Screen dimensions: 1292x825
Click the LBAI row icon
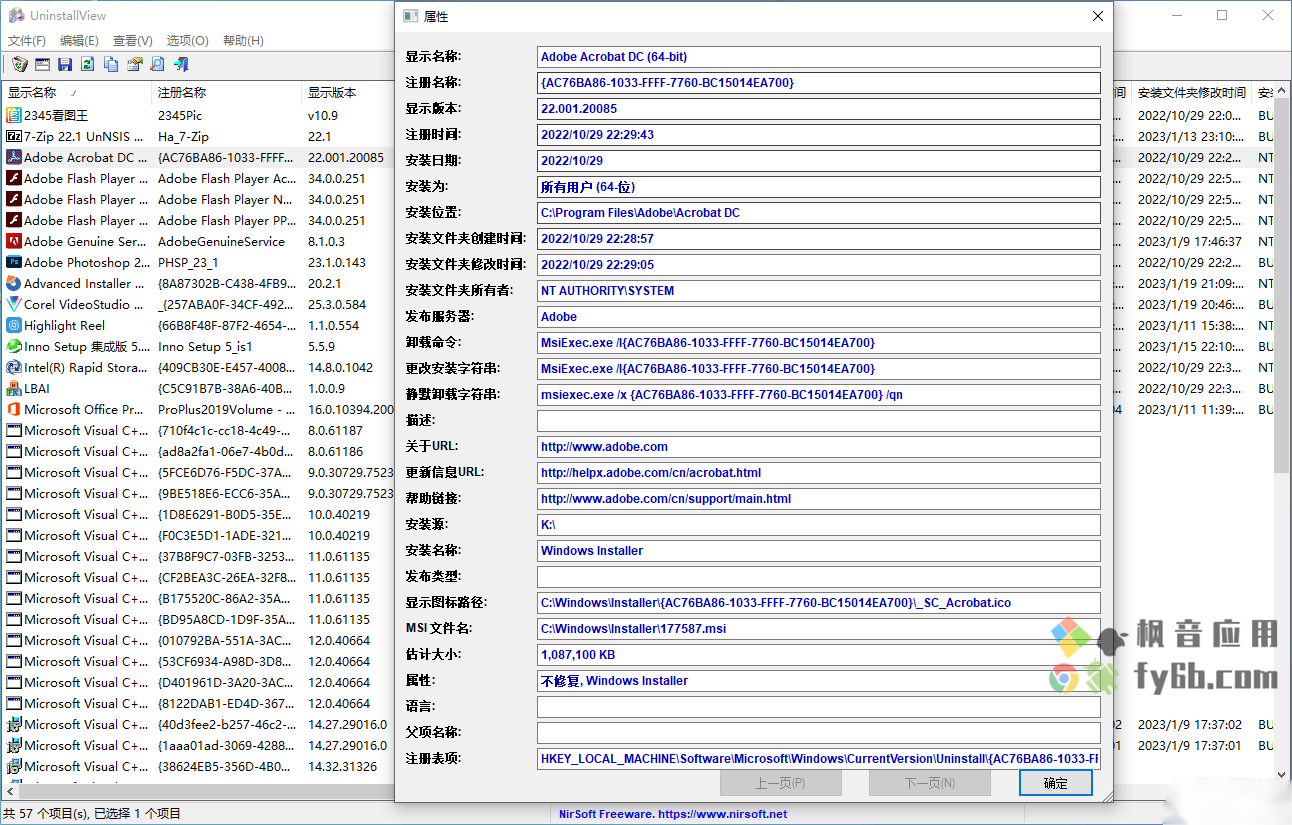coord(14,388)
